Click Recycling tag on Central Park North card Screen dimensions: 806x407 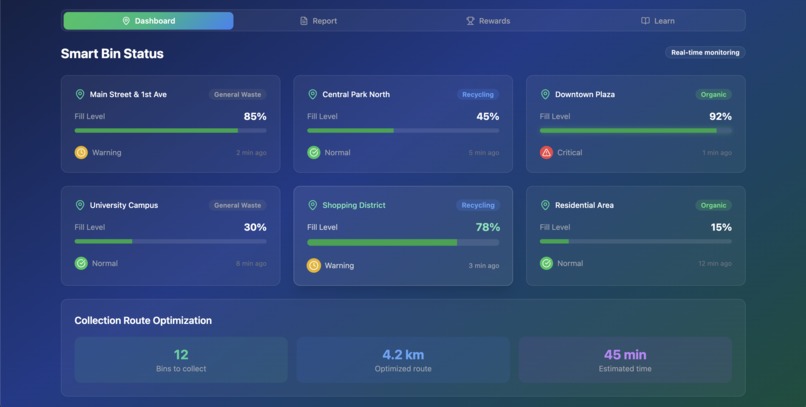(478, 95)
